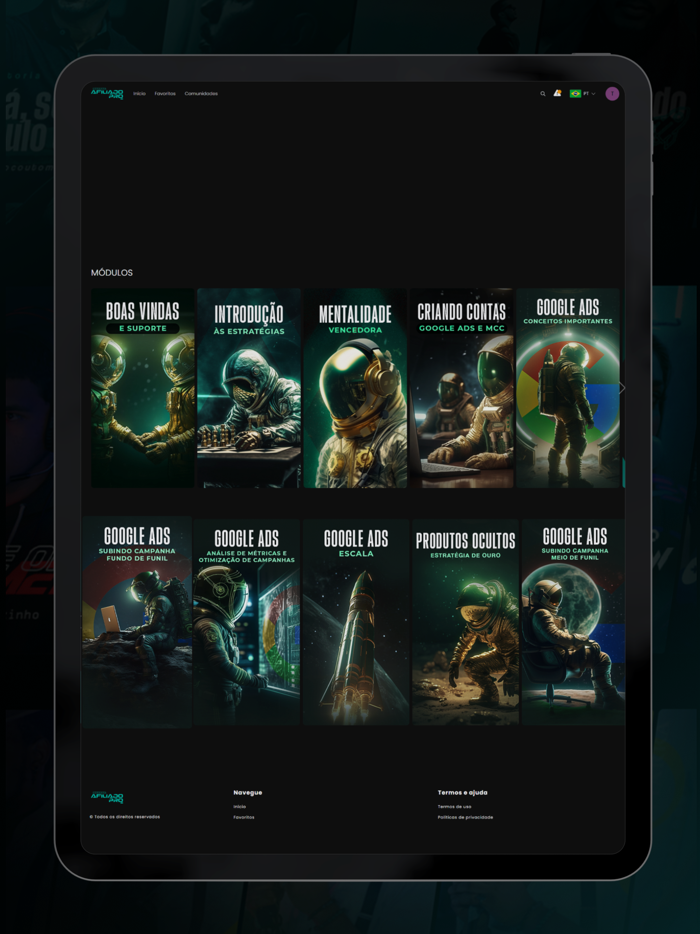This screenshot has width=700, height=934.
Task: Open Produtos Ocultos Estratégia de Ouro module
Action: (465, 622)
